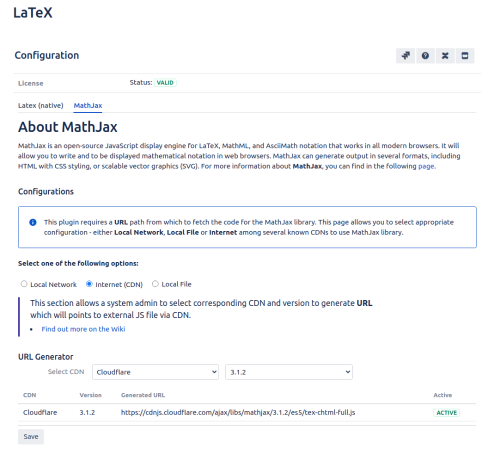The width and height of the screenshot is (488, 450).
Task: Select the Internet (CDN) radio option
Action: pos(89,284)
